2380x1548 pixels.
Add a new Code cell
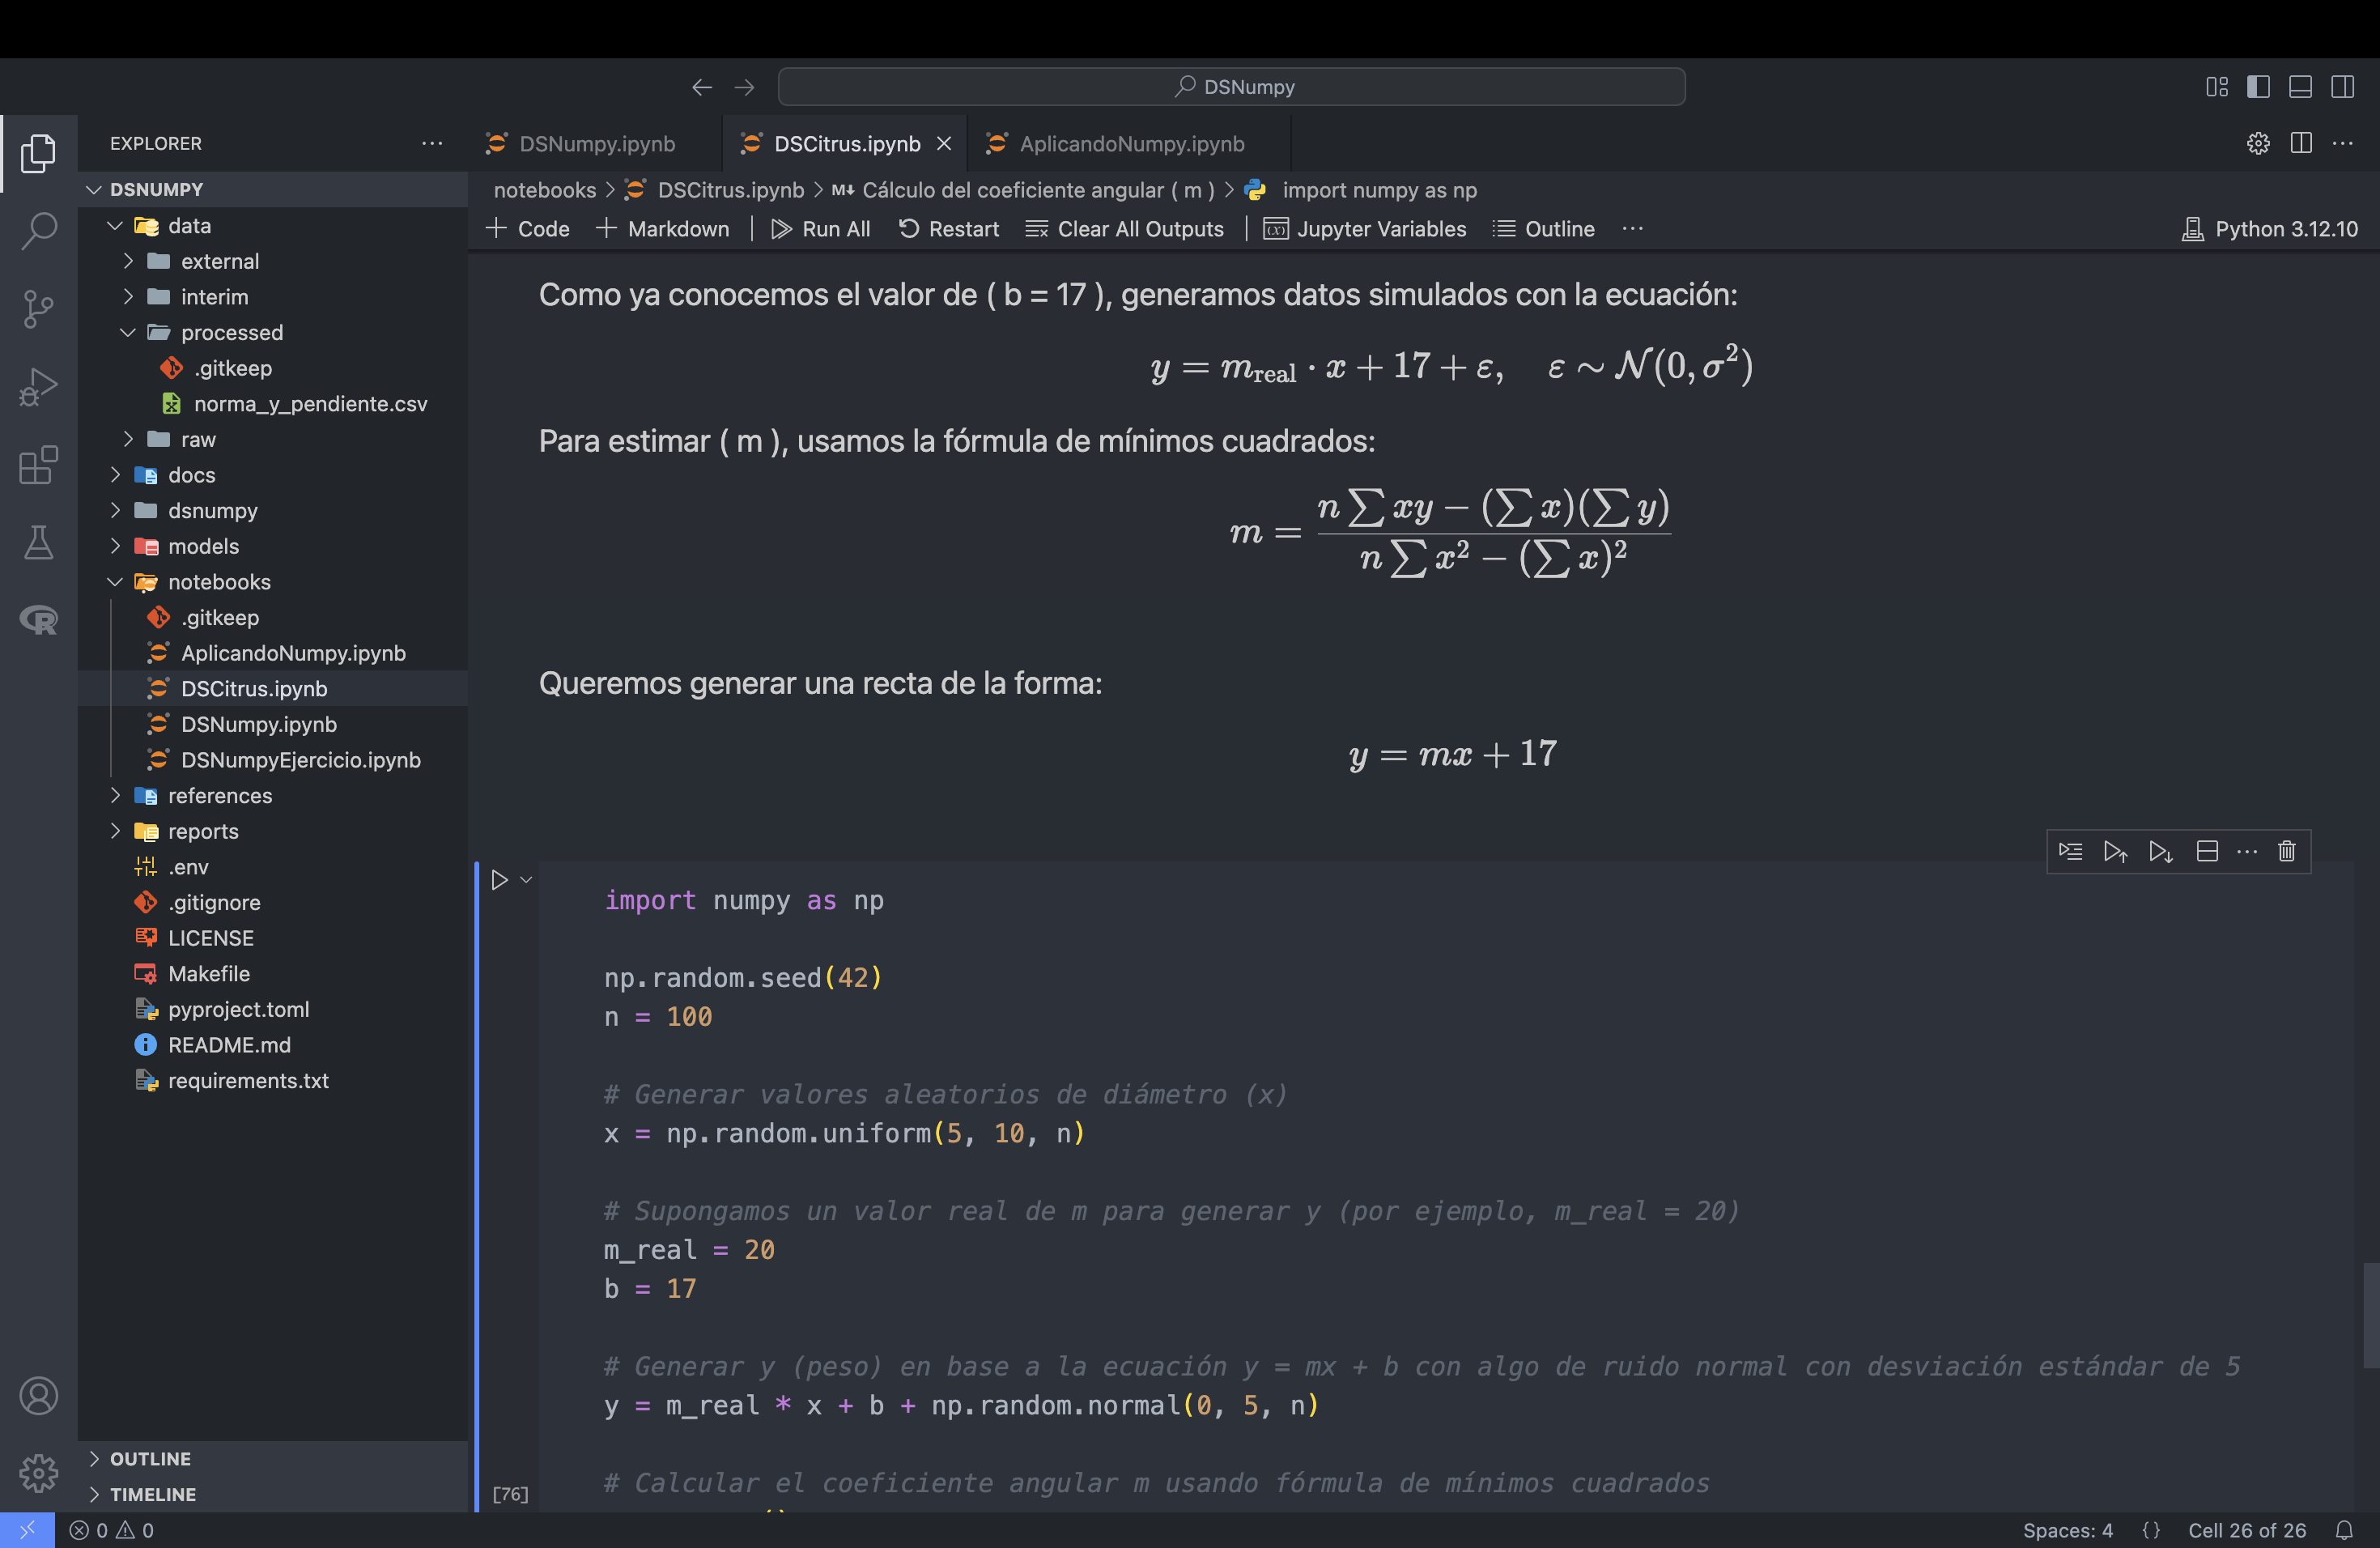point(527,229)
